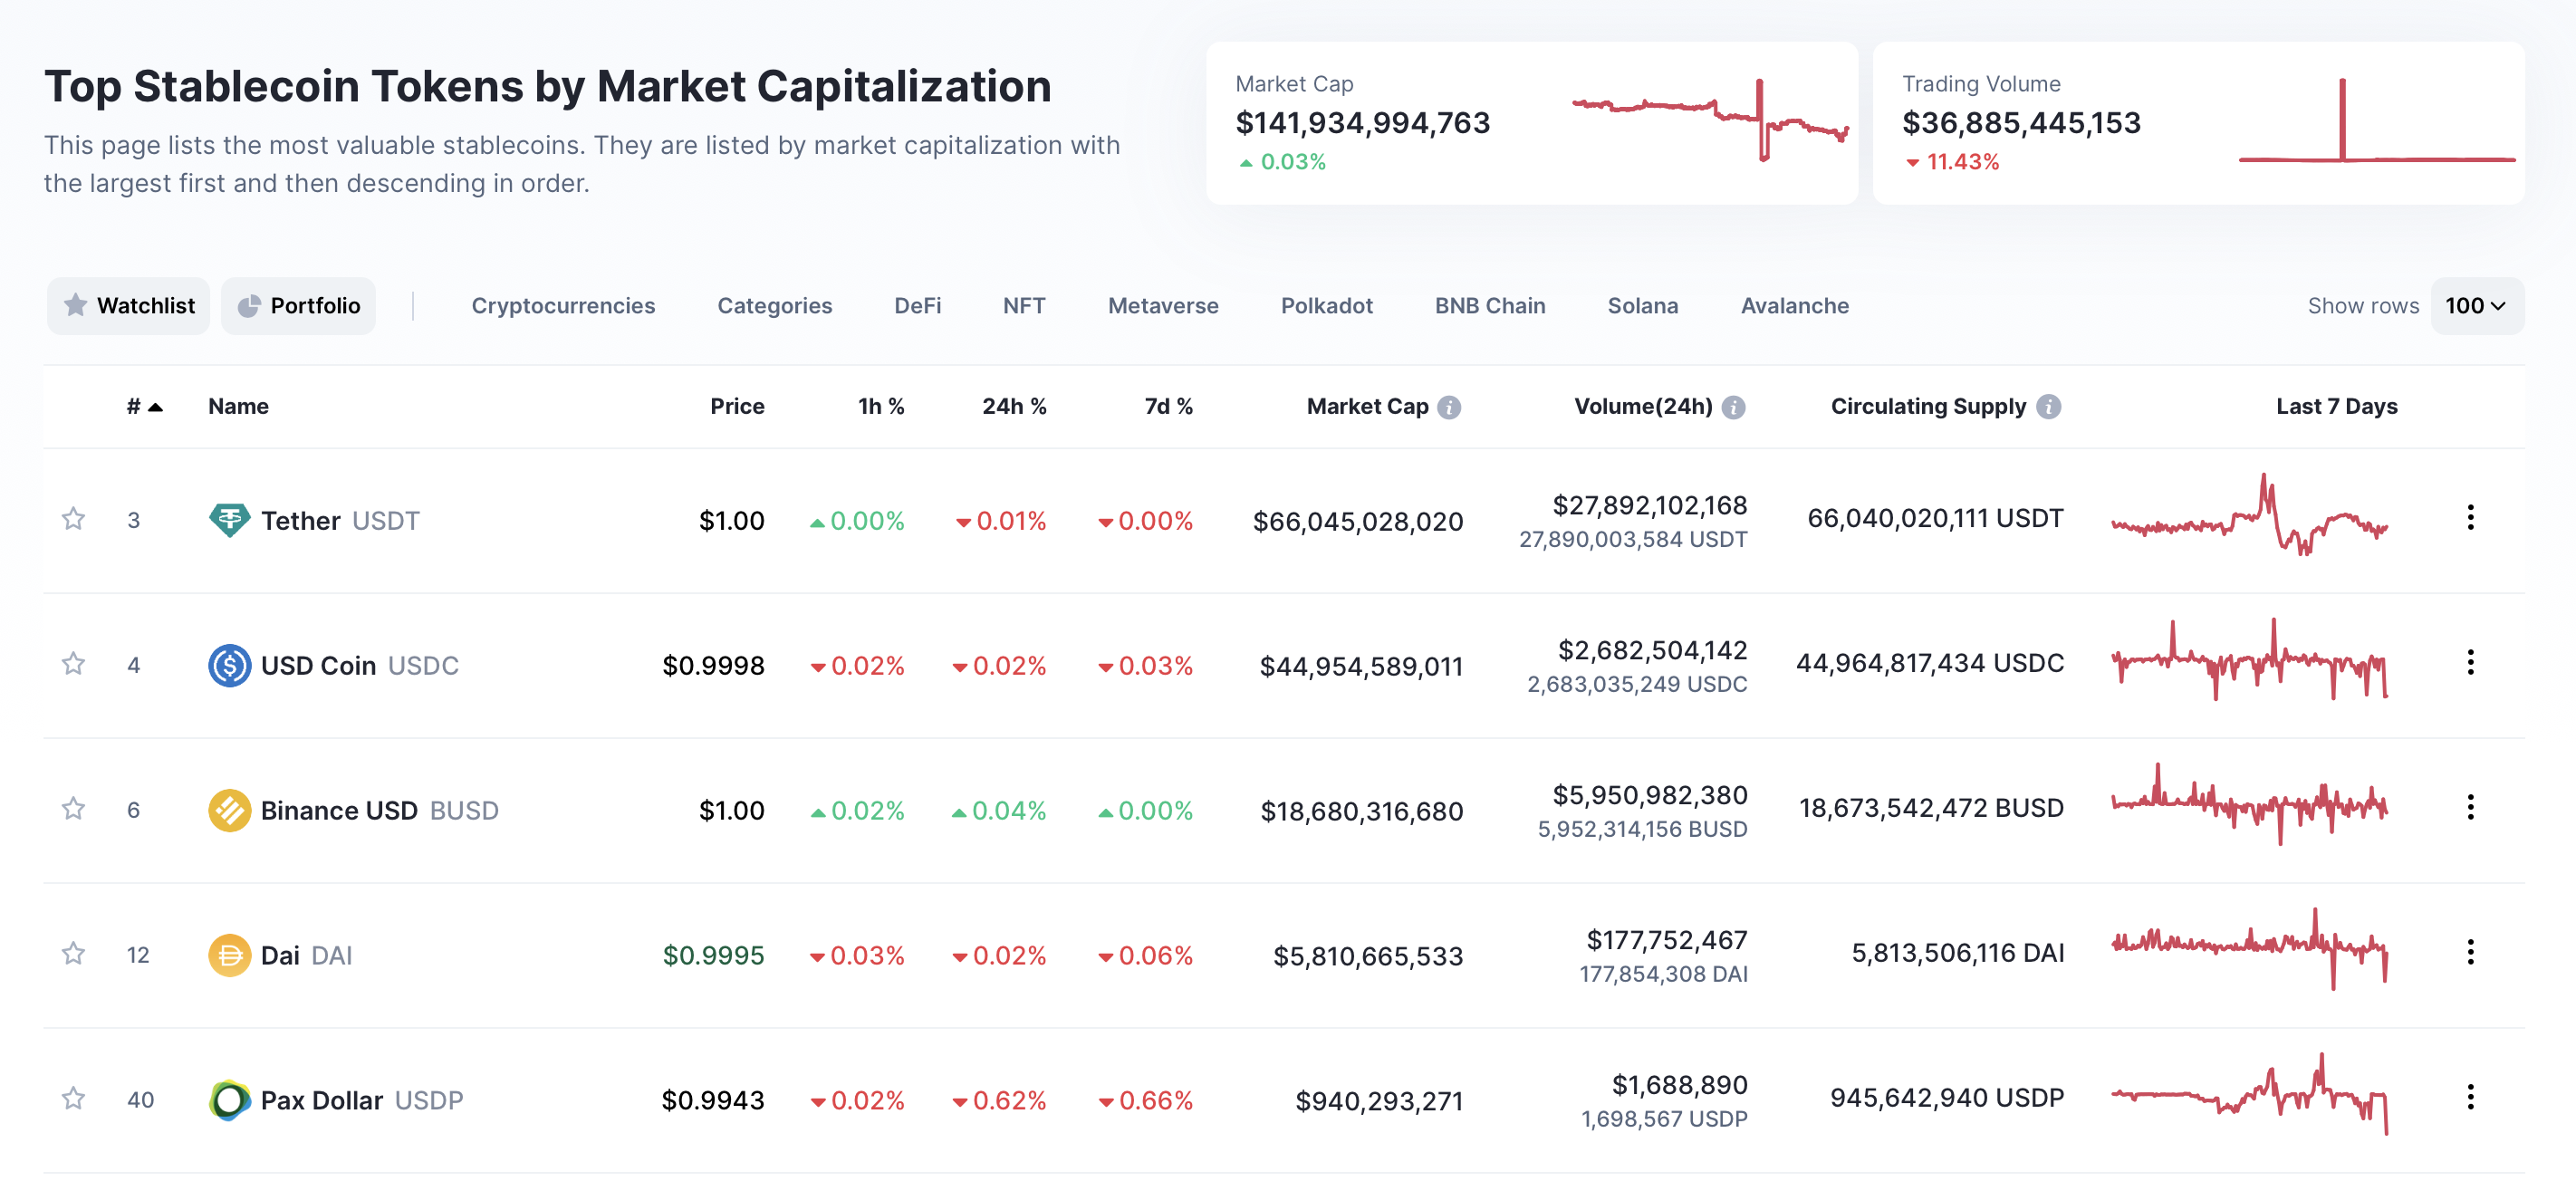Open the Show rows 100 dropdown
The height and width of the screenshot is (1181, 2576).
[2475, 306]
